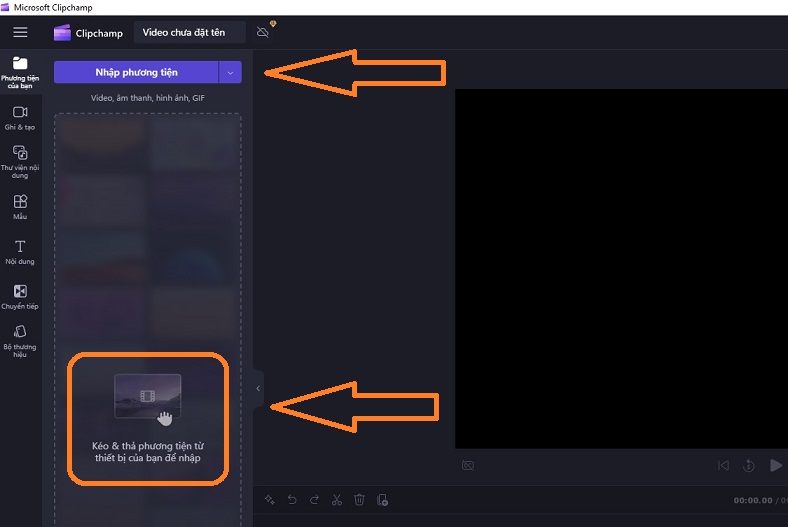Image resolution: width=788 pixels, height=527 pixels.
Task: Click the drag and drop media placeholder
Action: click(148, 418)
